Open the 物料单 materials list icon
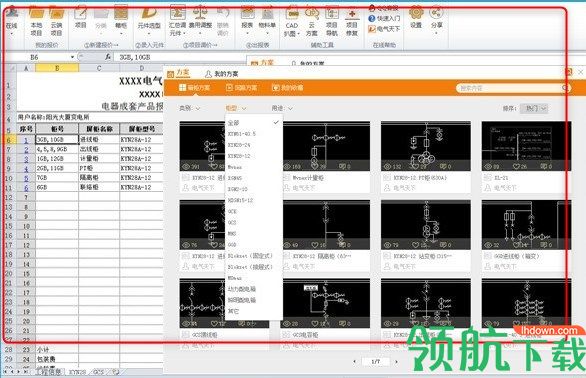Image resolution: width=586 pixels, height=378 pixels. point(267,12)
